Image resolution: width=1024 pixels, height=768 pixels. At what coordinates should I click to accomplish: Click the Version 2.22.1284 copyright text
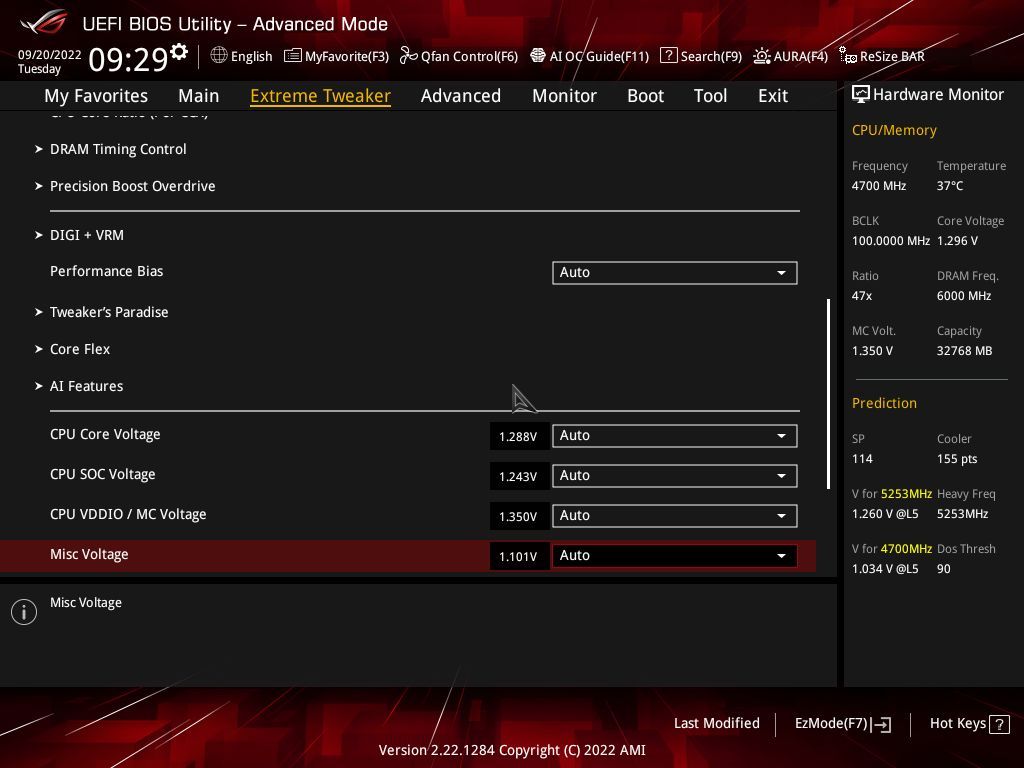pyautogui.click(x=512, y=750)
